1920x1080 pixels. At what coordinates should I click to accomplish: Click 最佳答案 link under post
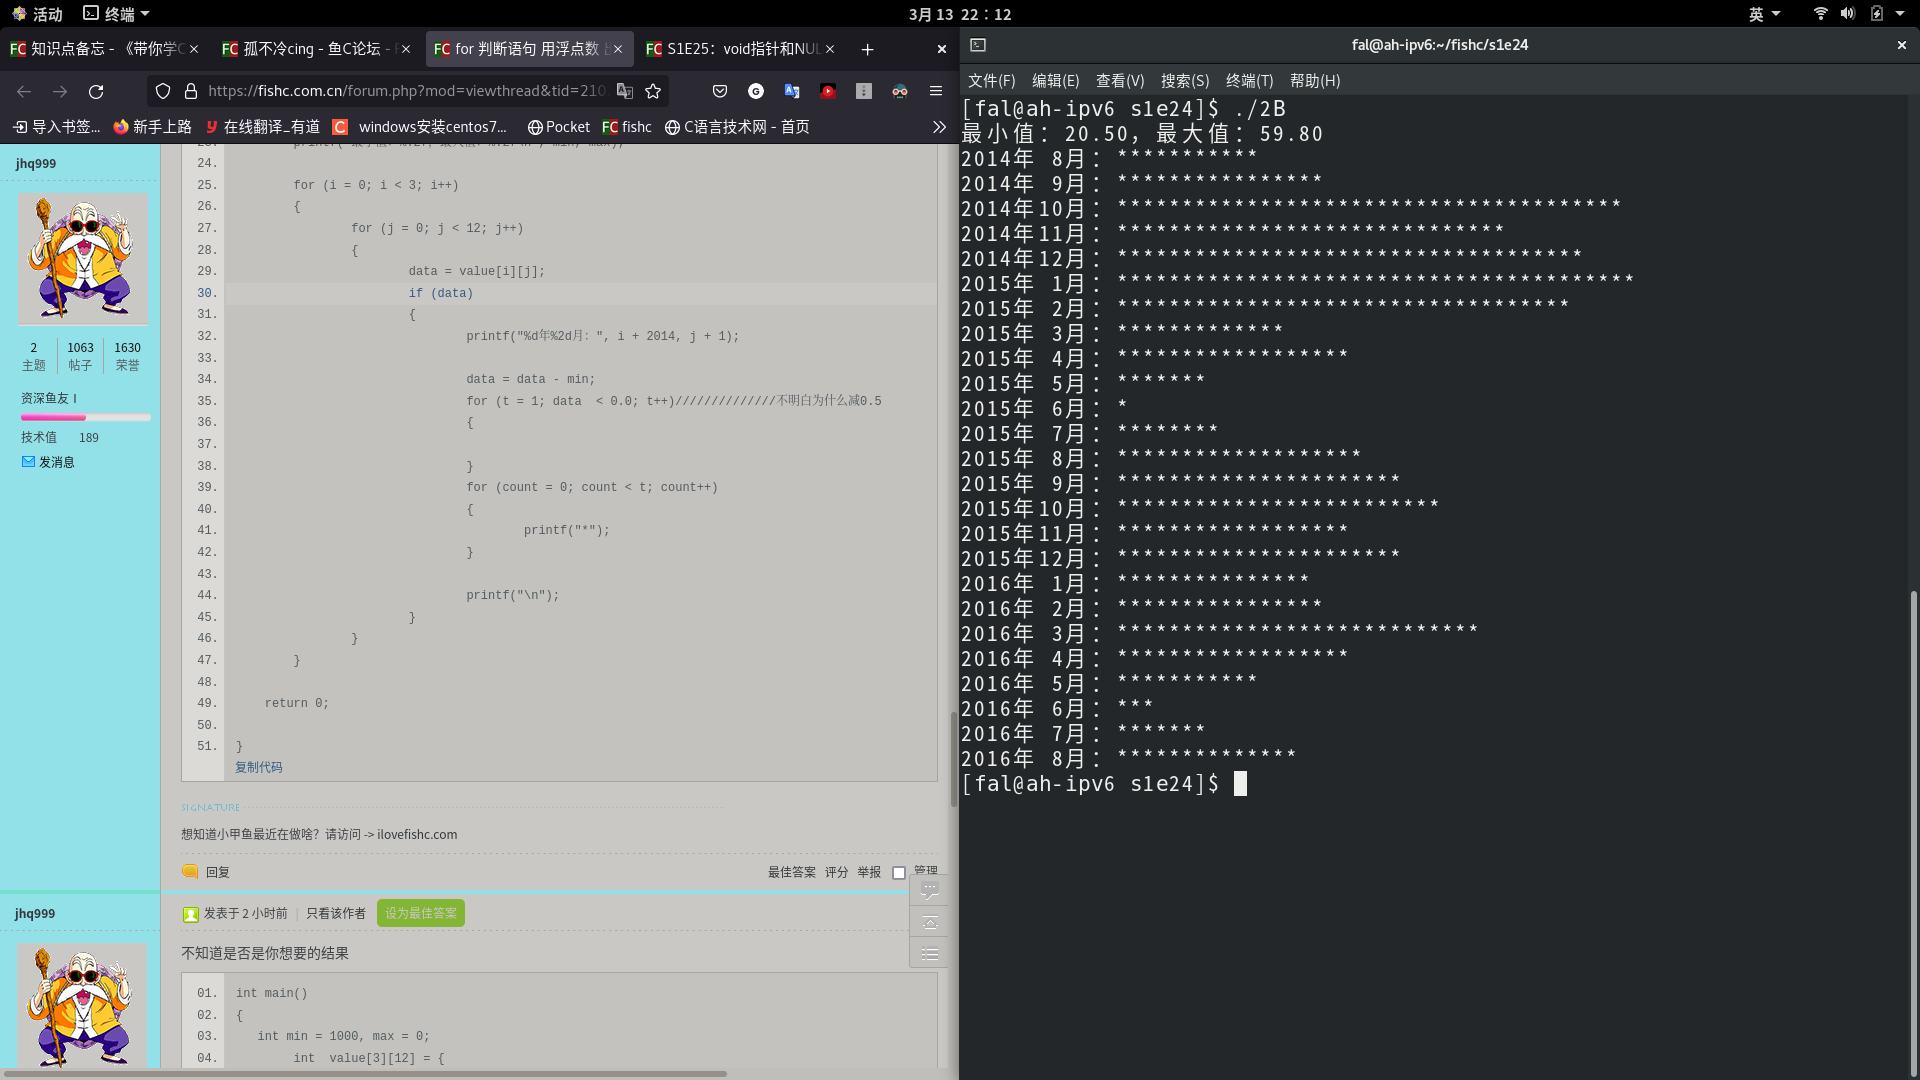click(792, 872)
